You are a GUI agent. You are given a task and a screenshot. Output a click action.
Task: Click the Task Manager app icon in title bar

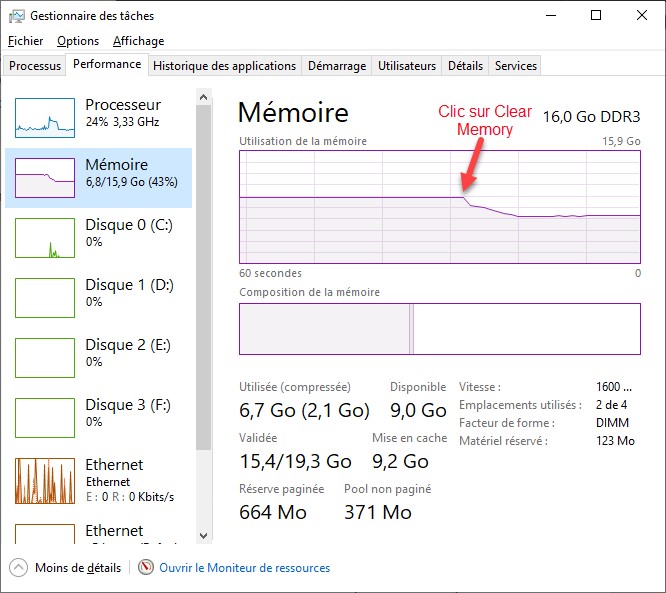coord(17,16)
